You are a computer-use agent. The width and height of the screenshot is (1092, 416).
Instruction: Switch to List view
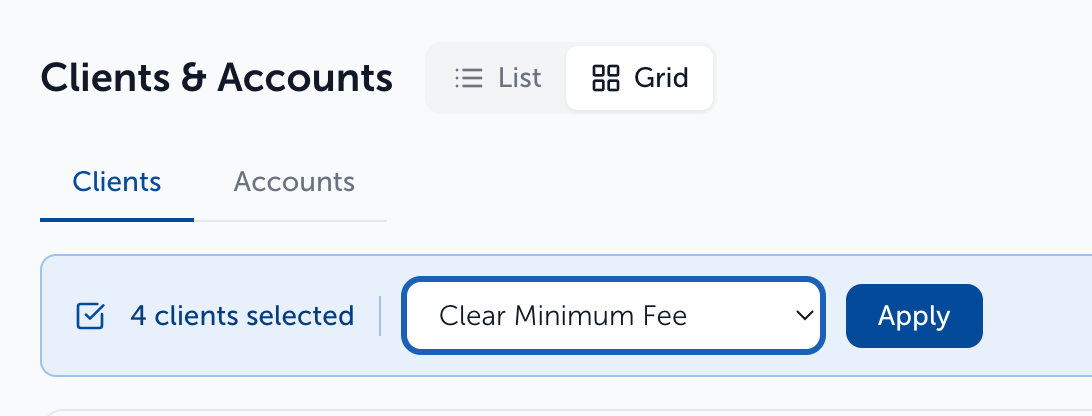[497, 78]
